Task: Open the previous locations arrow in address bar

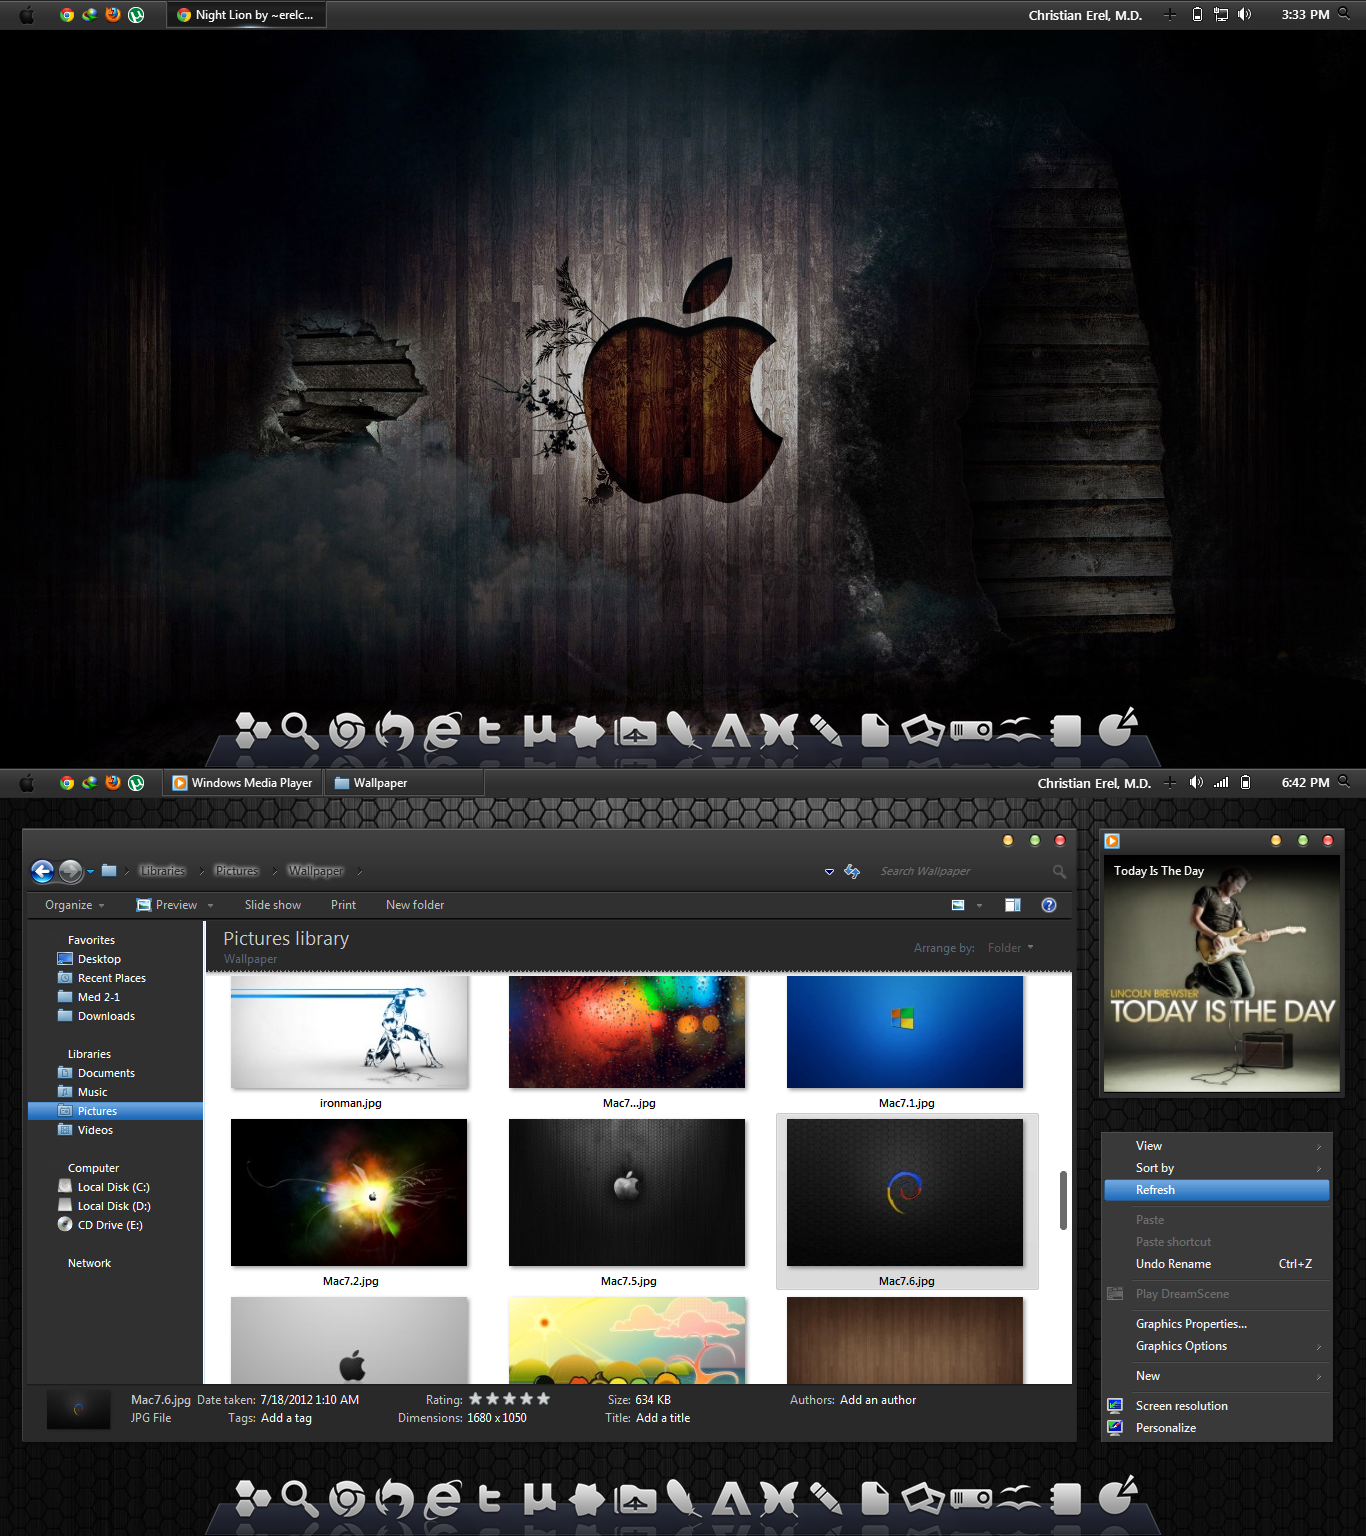Action: click(829, 872)
